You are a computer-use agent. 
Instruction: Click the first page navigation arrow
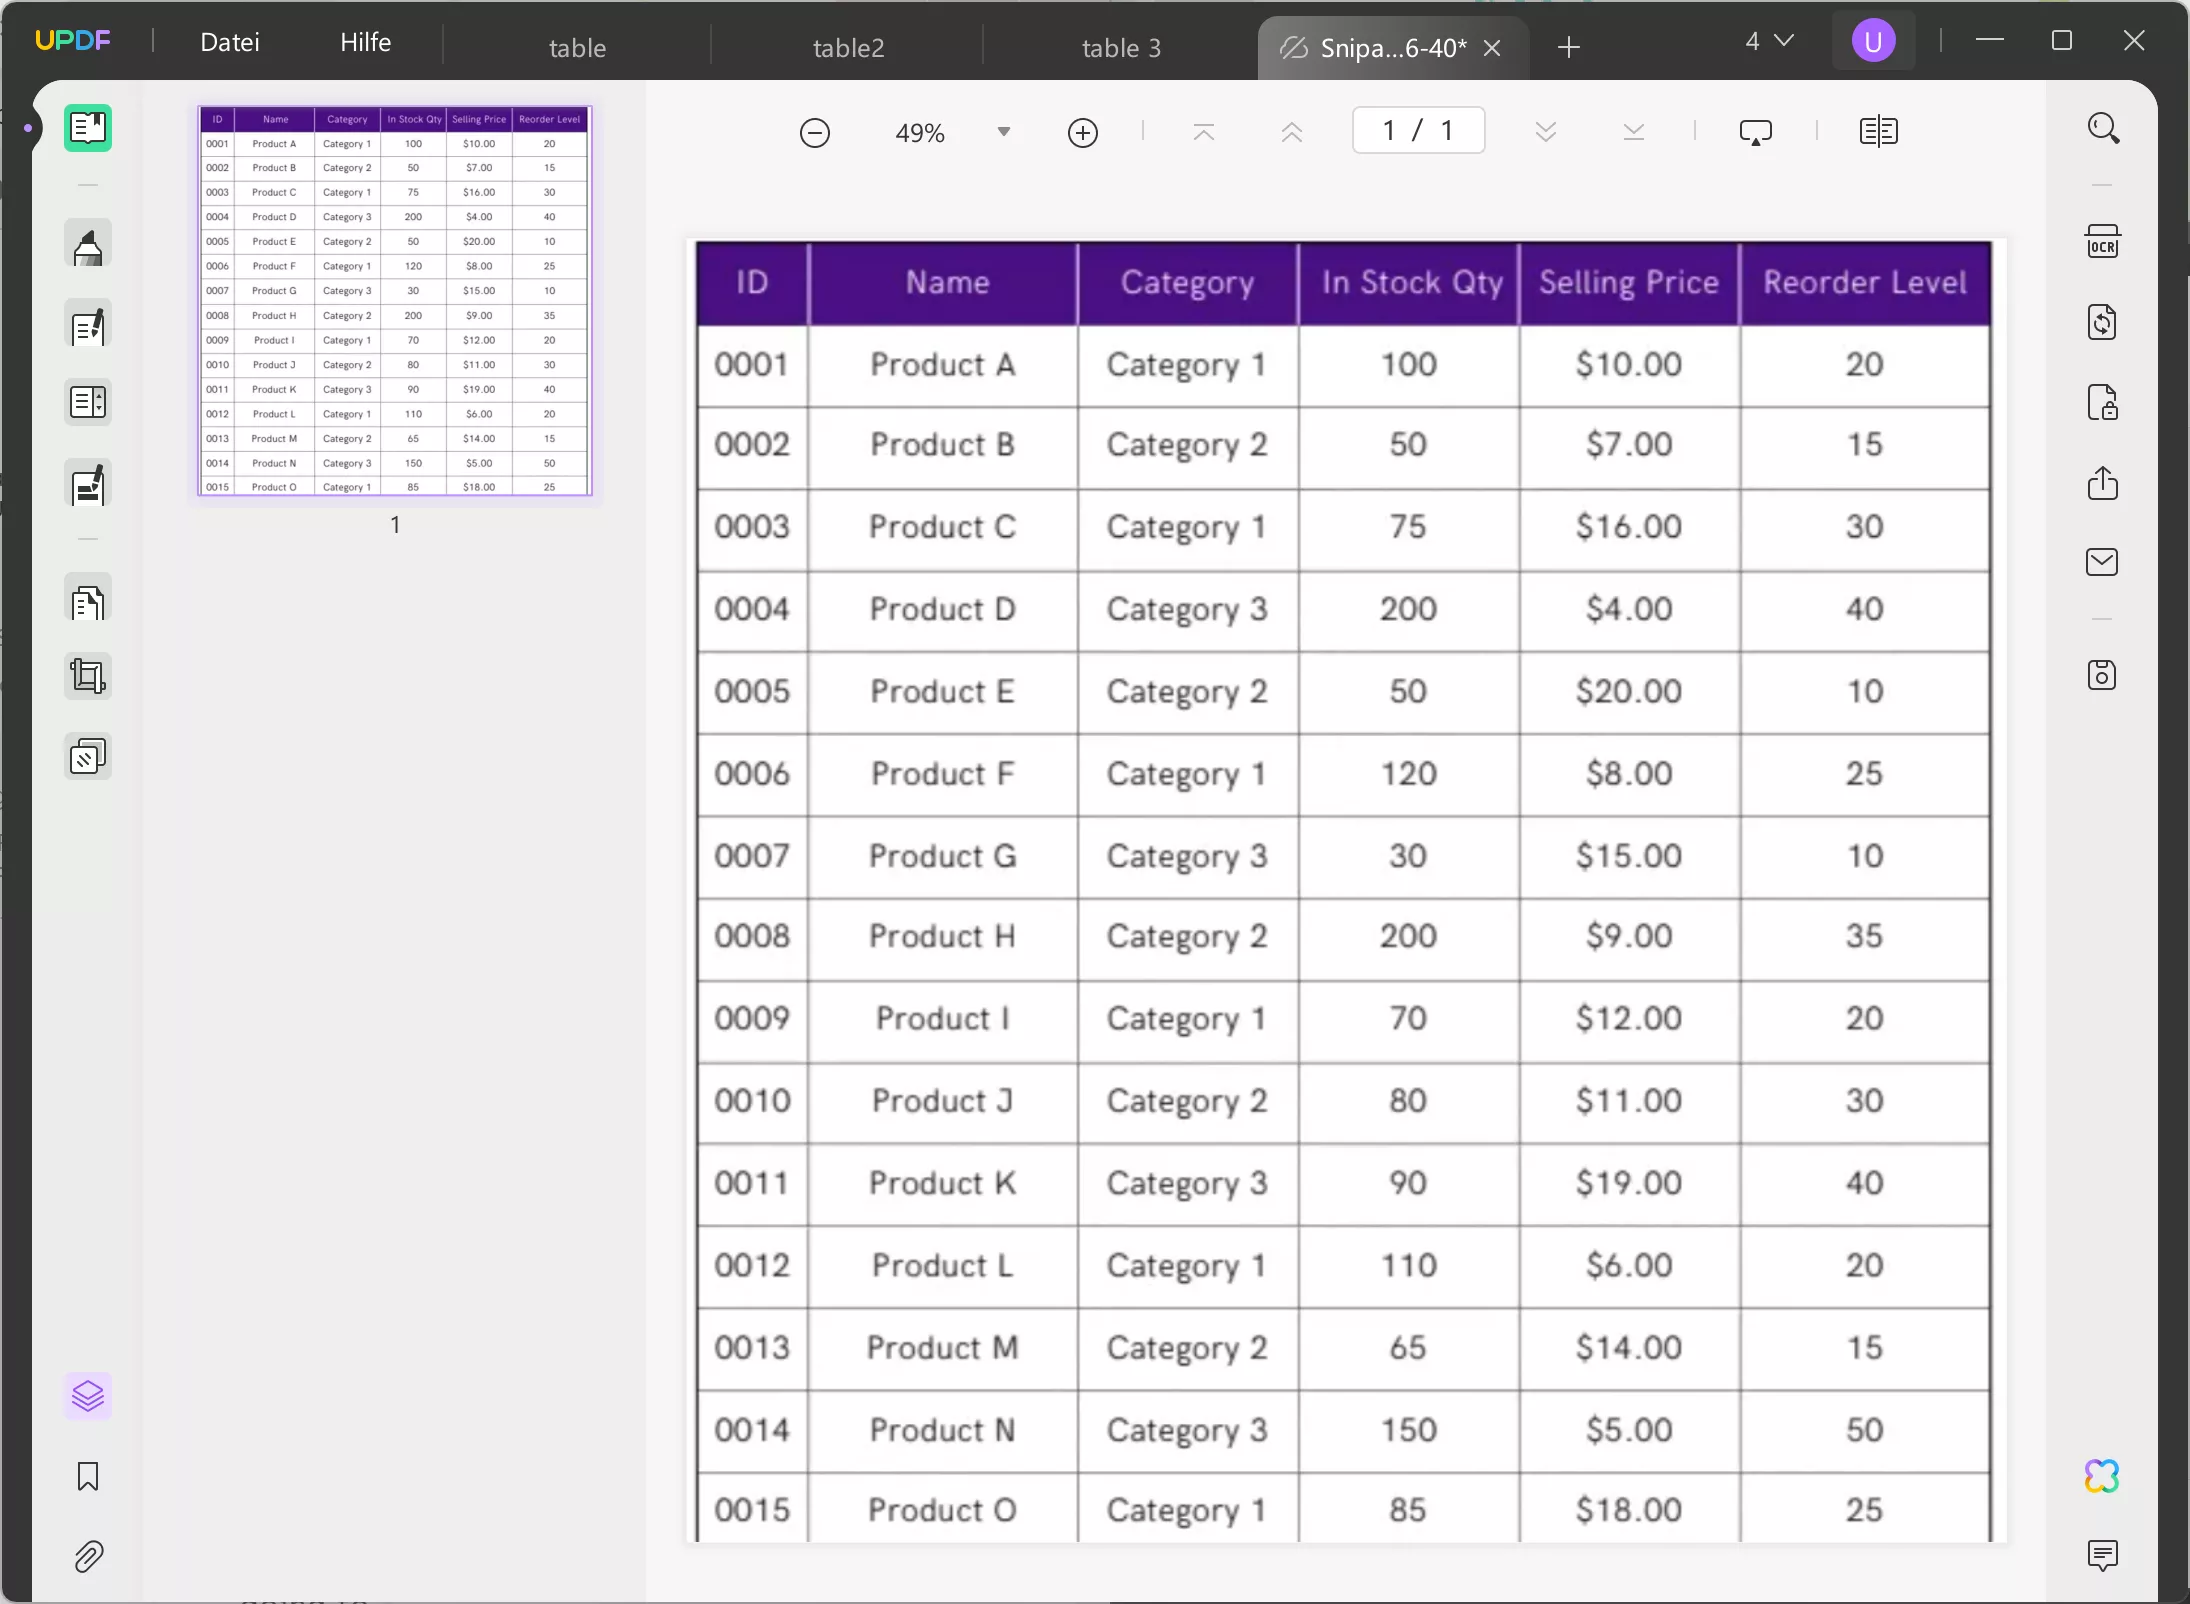point(1204,131)
